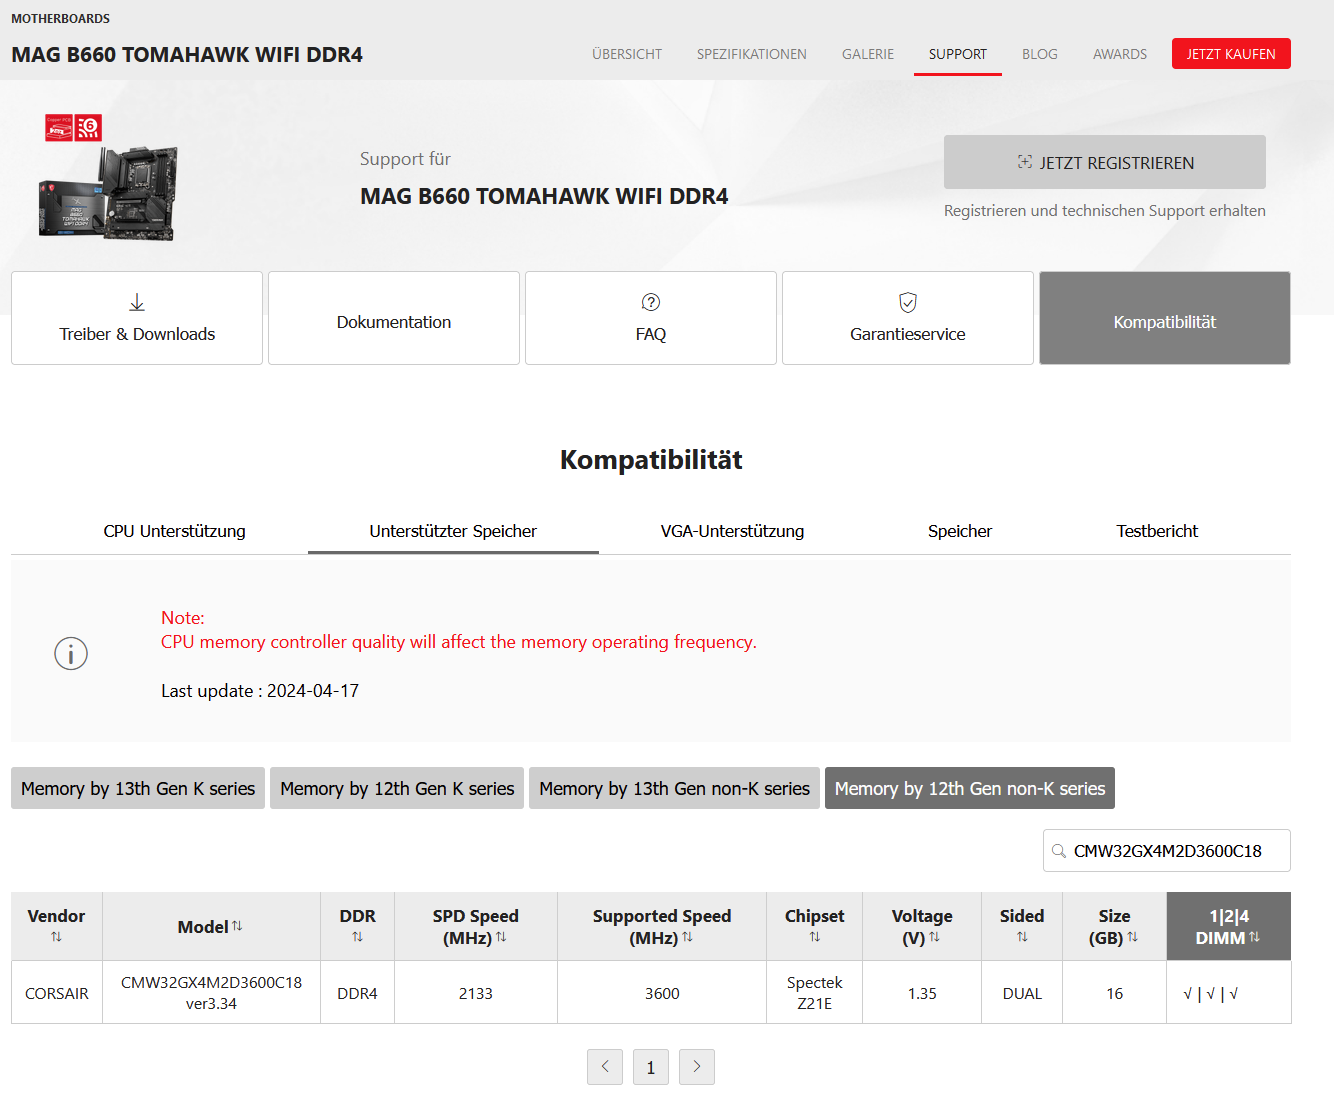Show Memory by 13th Gen K series
Image resolution: width=1334 pixels, height=1114 pixels.
pyautogui.click(x=138, y=788)
